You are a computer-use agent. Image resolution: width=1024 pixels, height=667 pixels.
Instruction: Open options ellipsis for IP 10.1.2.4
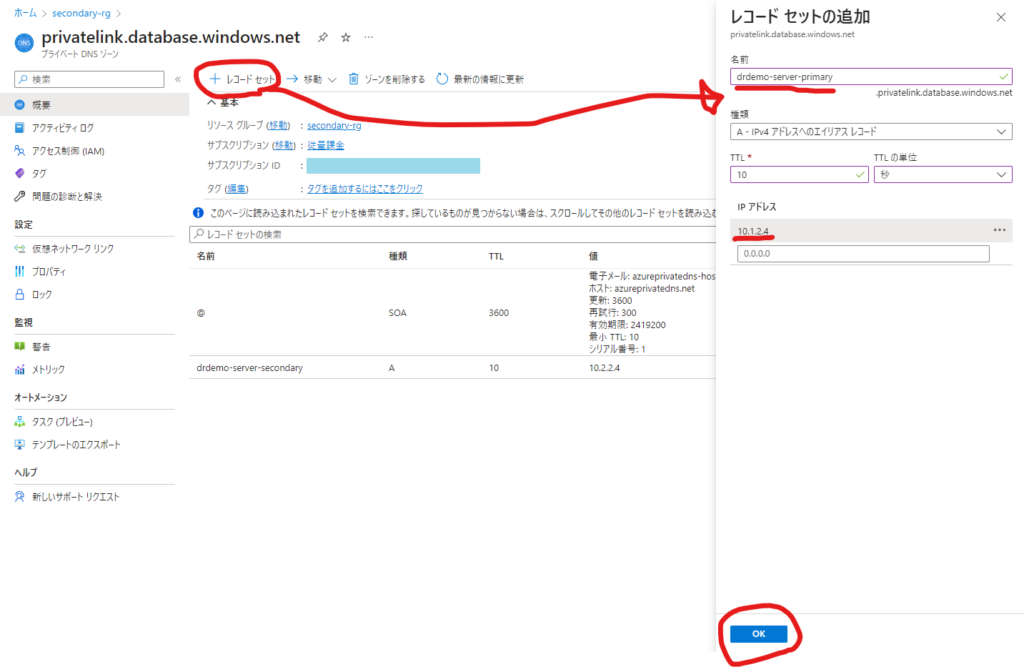pos(999,230)
